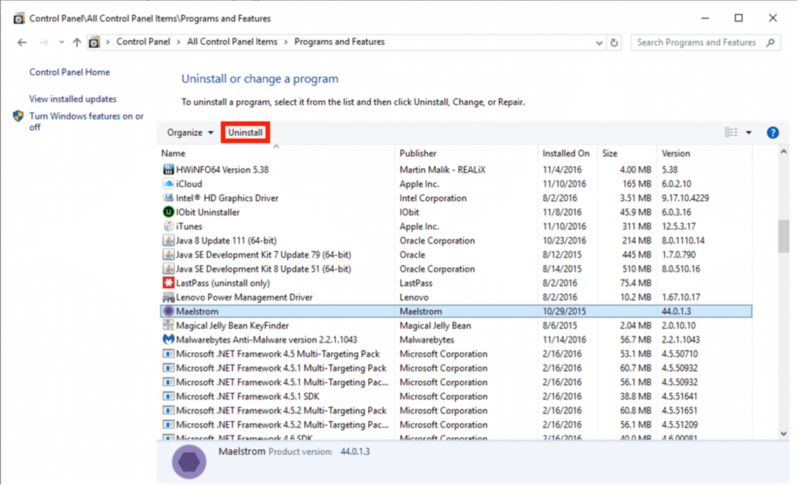This screenshot has height=486, width=800.
Task: Click the Control Panel icon in address bar
Action: click(x=94, y=42)
